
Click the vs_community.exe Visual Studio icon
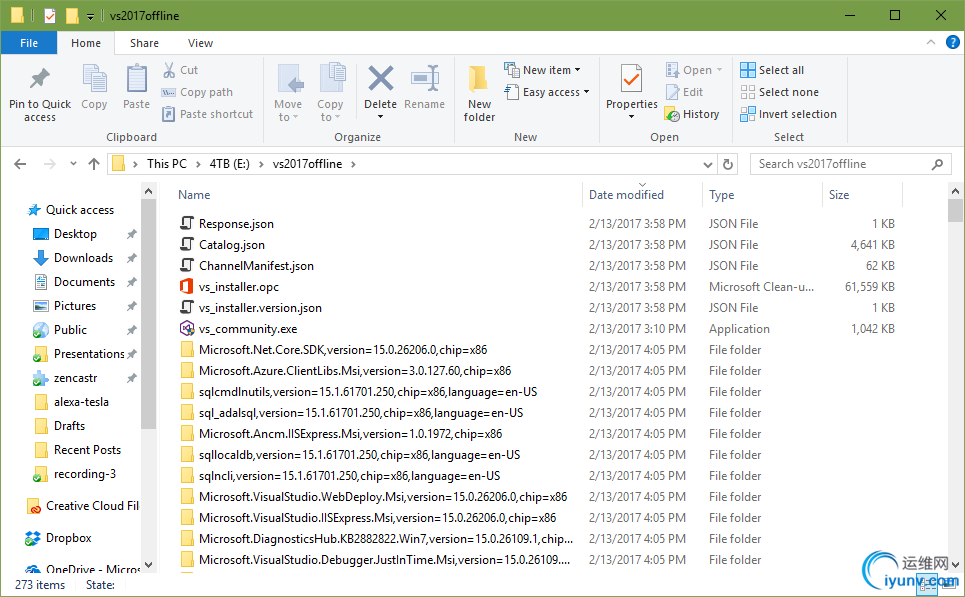pos(186,329)
